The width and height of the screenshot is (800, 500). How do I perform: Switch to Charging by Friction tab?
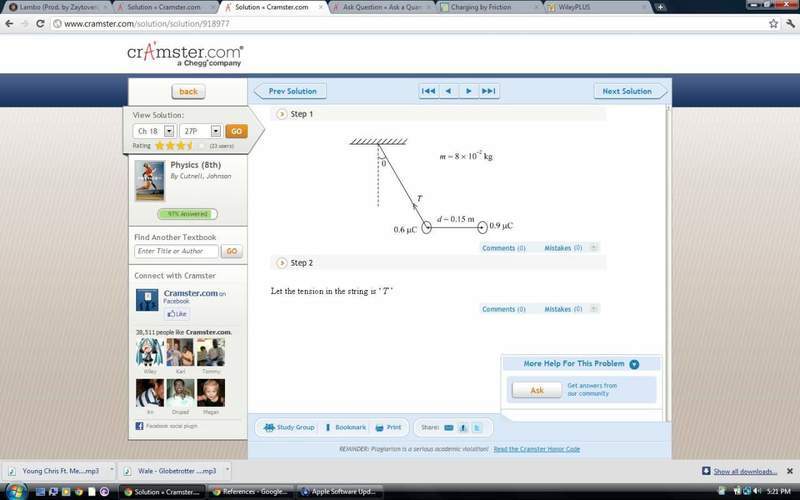point(488,7)
